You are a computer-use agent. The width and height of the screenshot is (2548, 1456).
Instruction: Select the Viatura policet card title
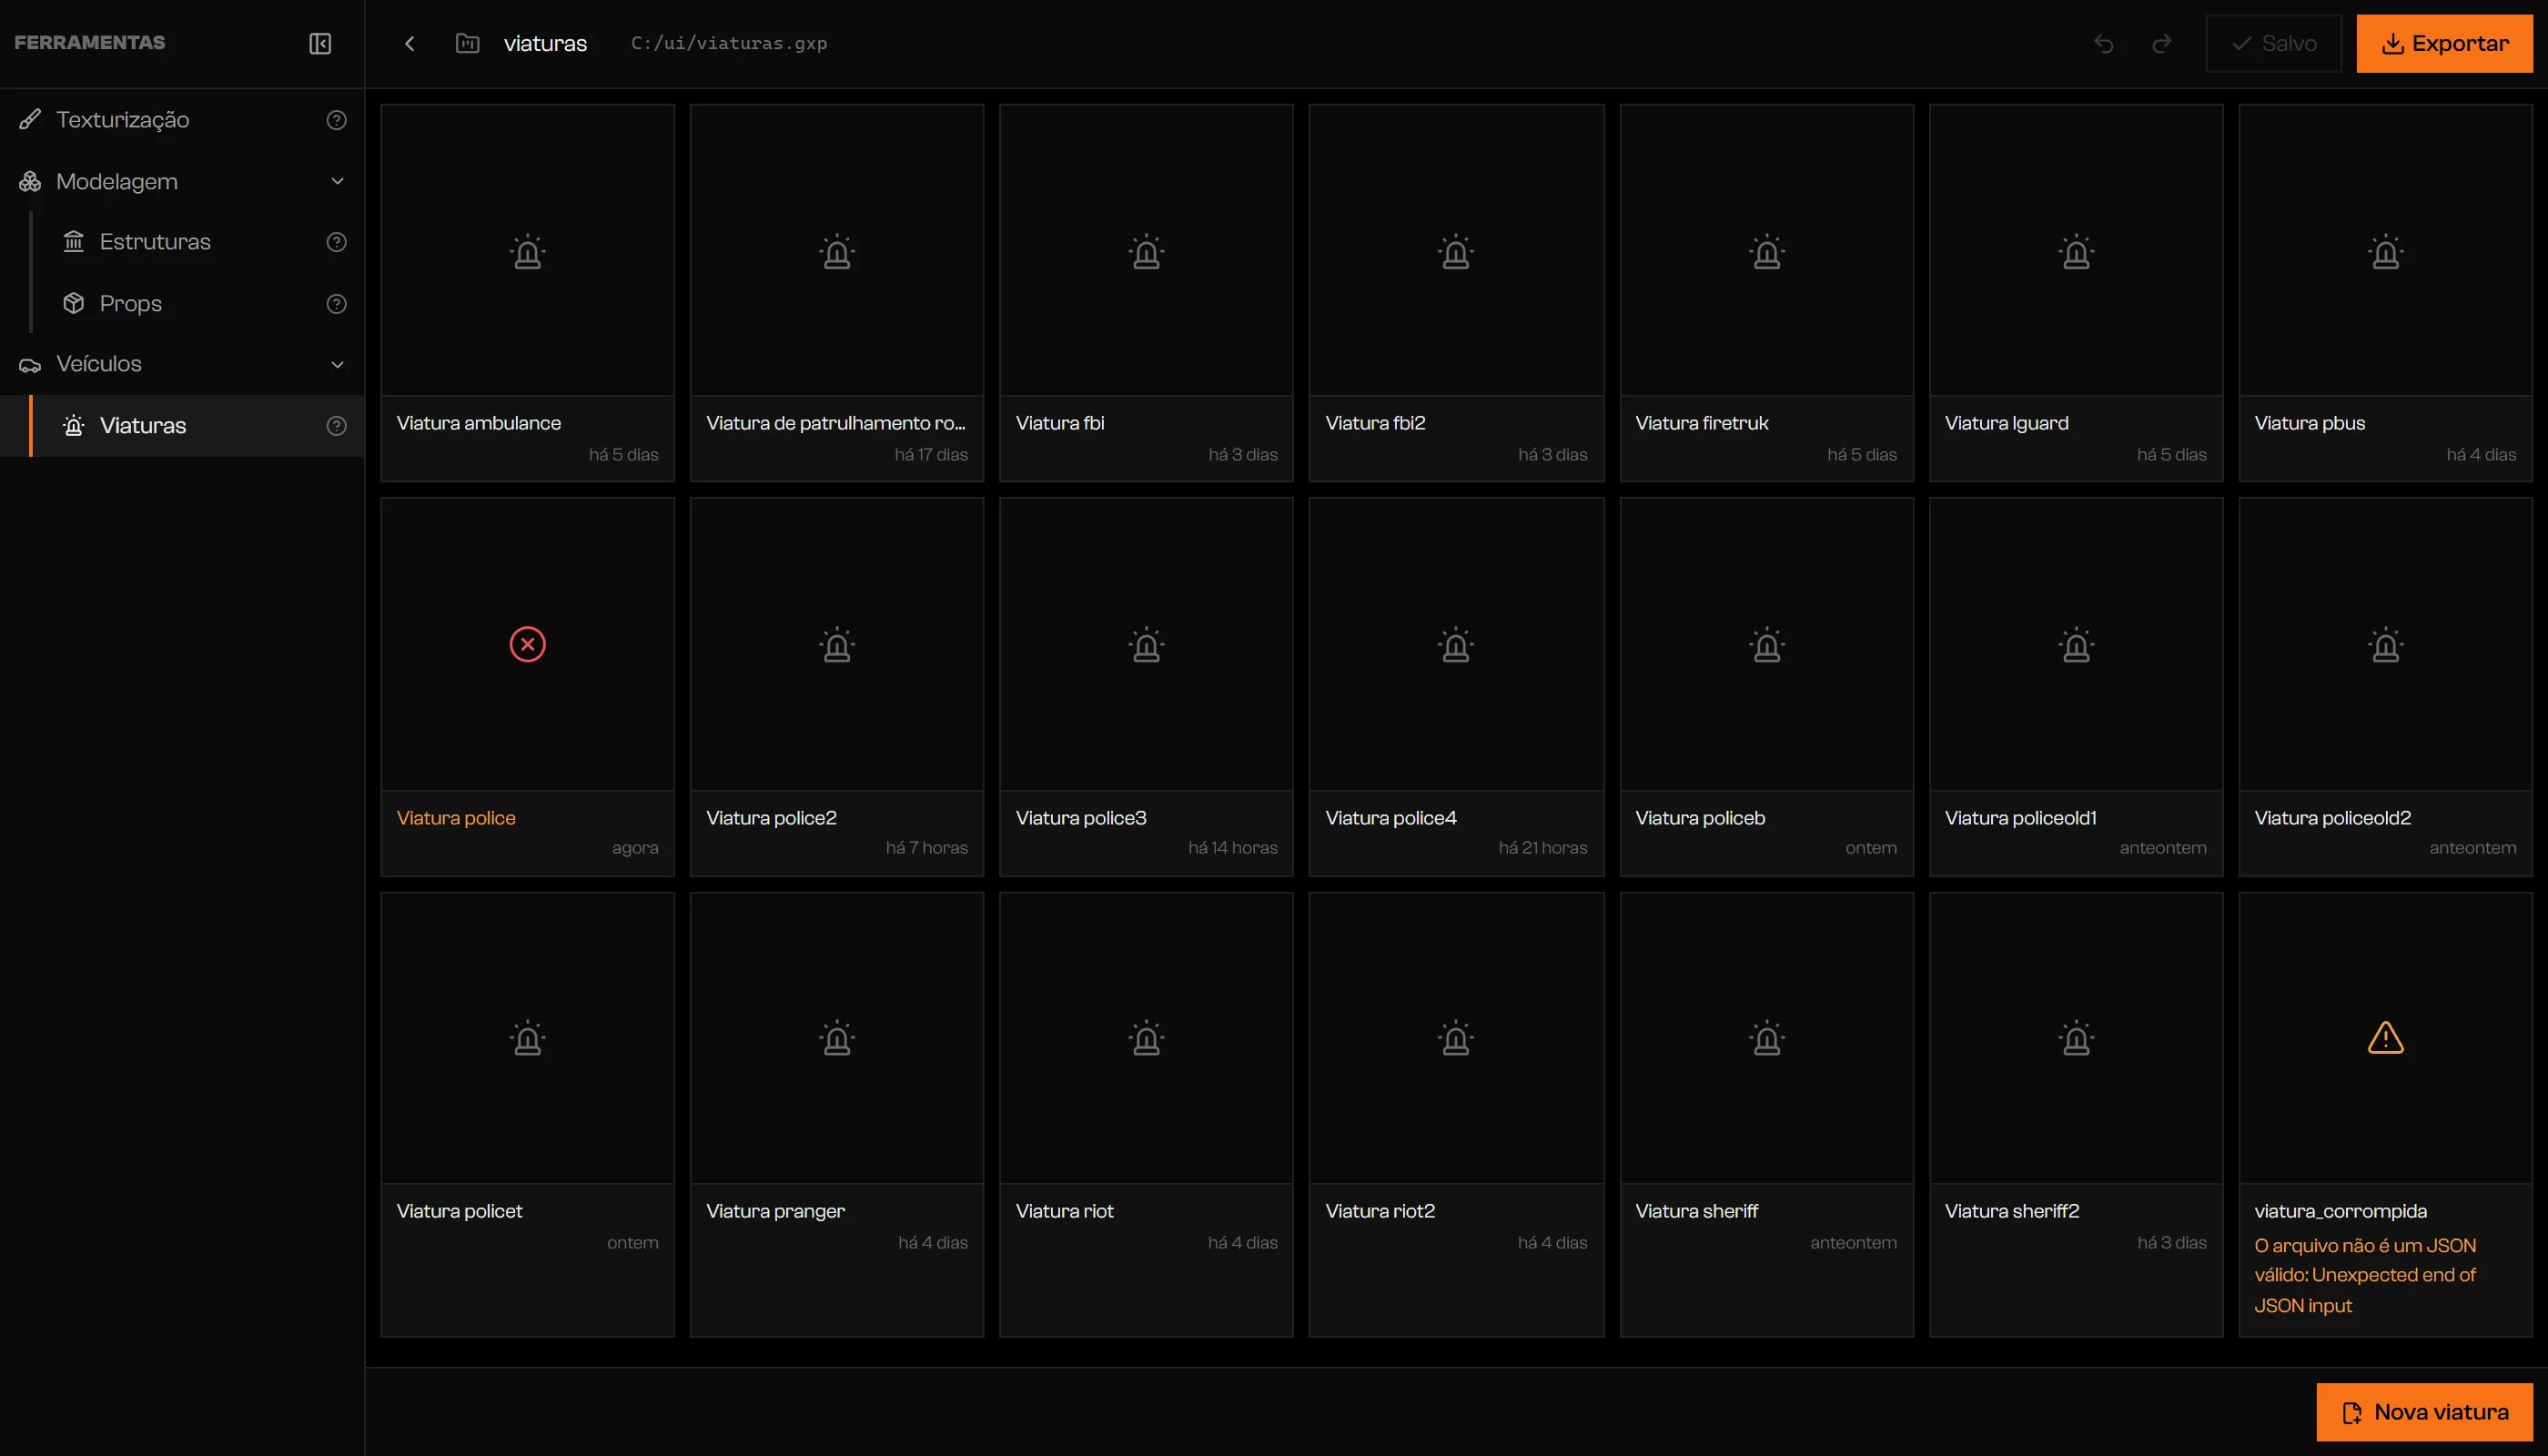459,1211
